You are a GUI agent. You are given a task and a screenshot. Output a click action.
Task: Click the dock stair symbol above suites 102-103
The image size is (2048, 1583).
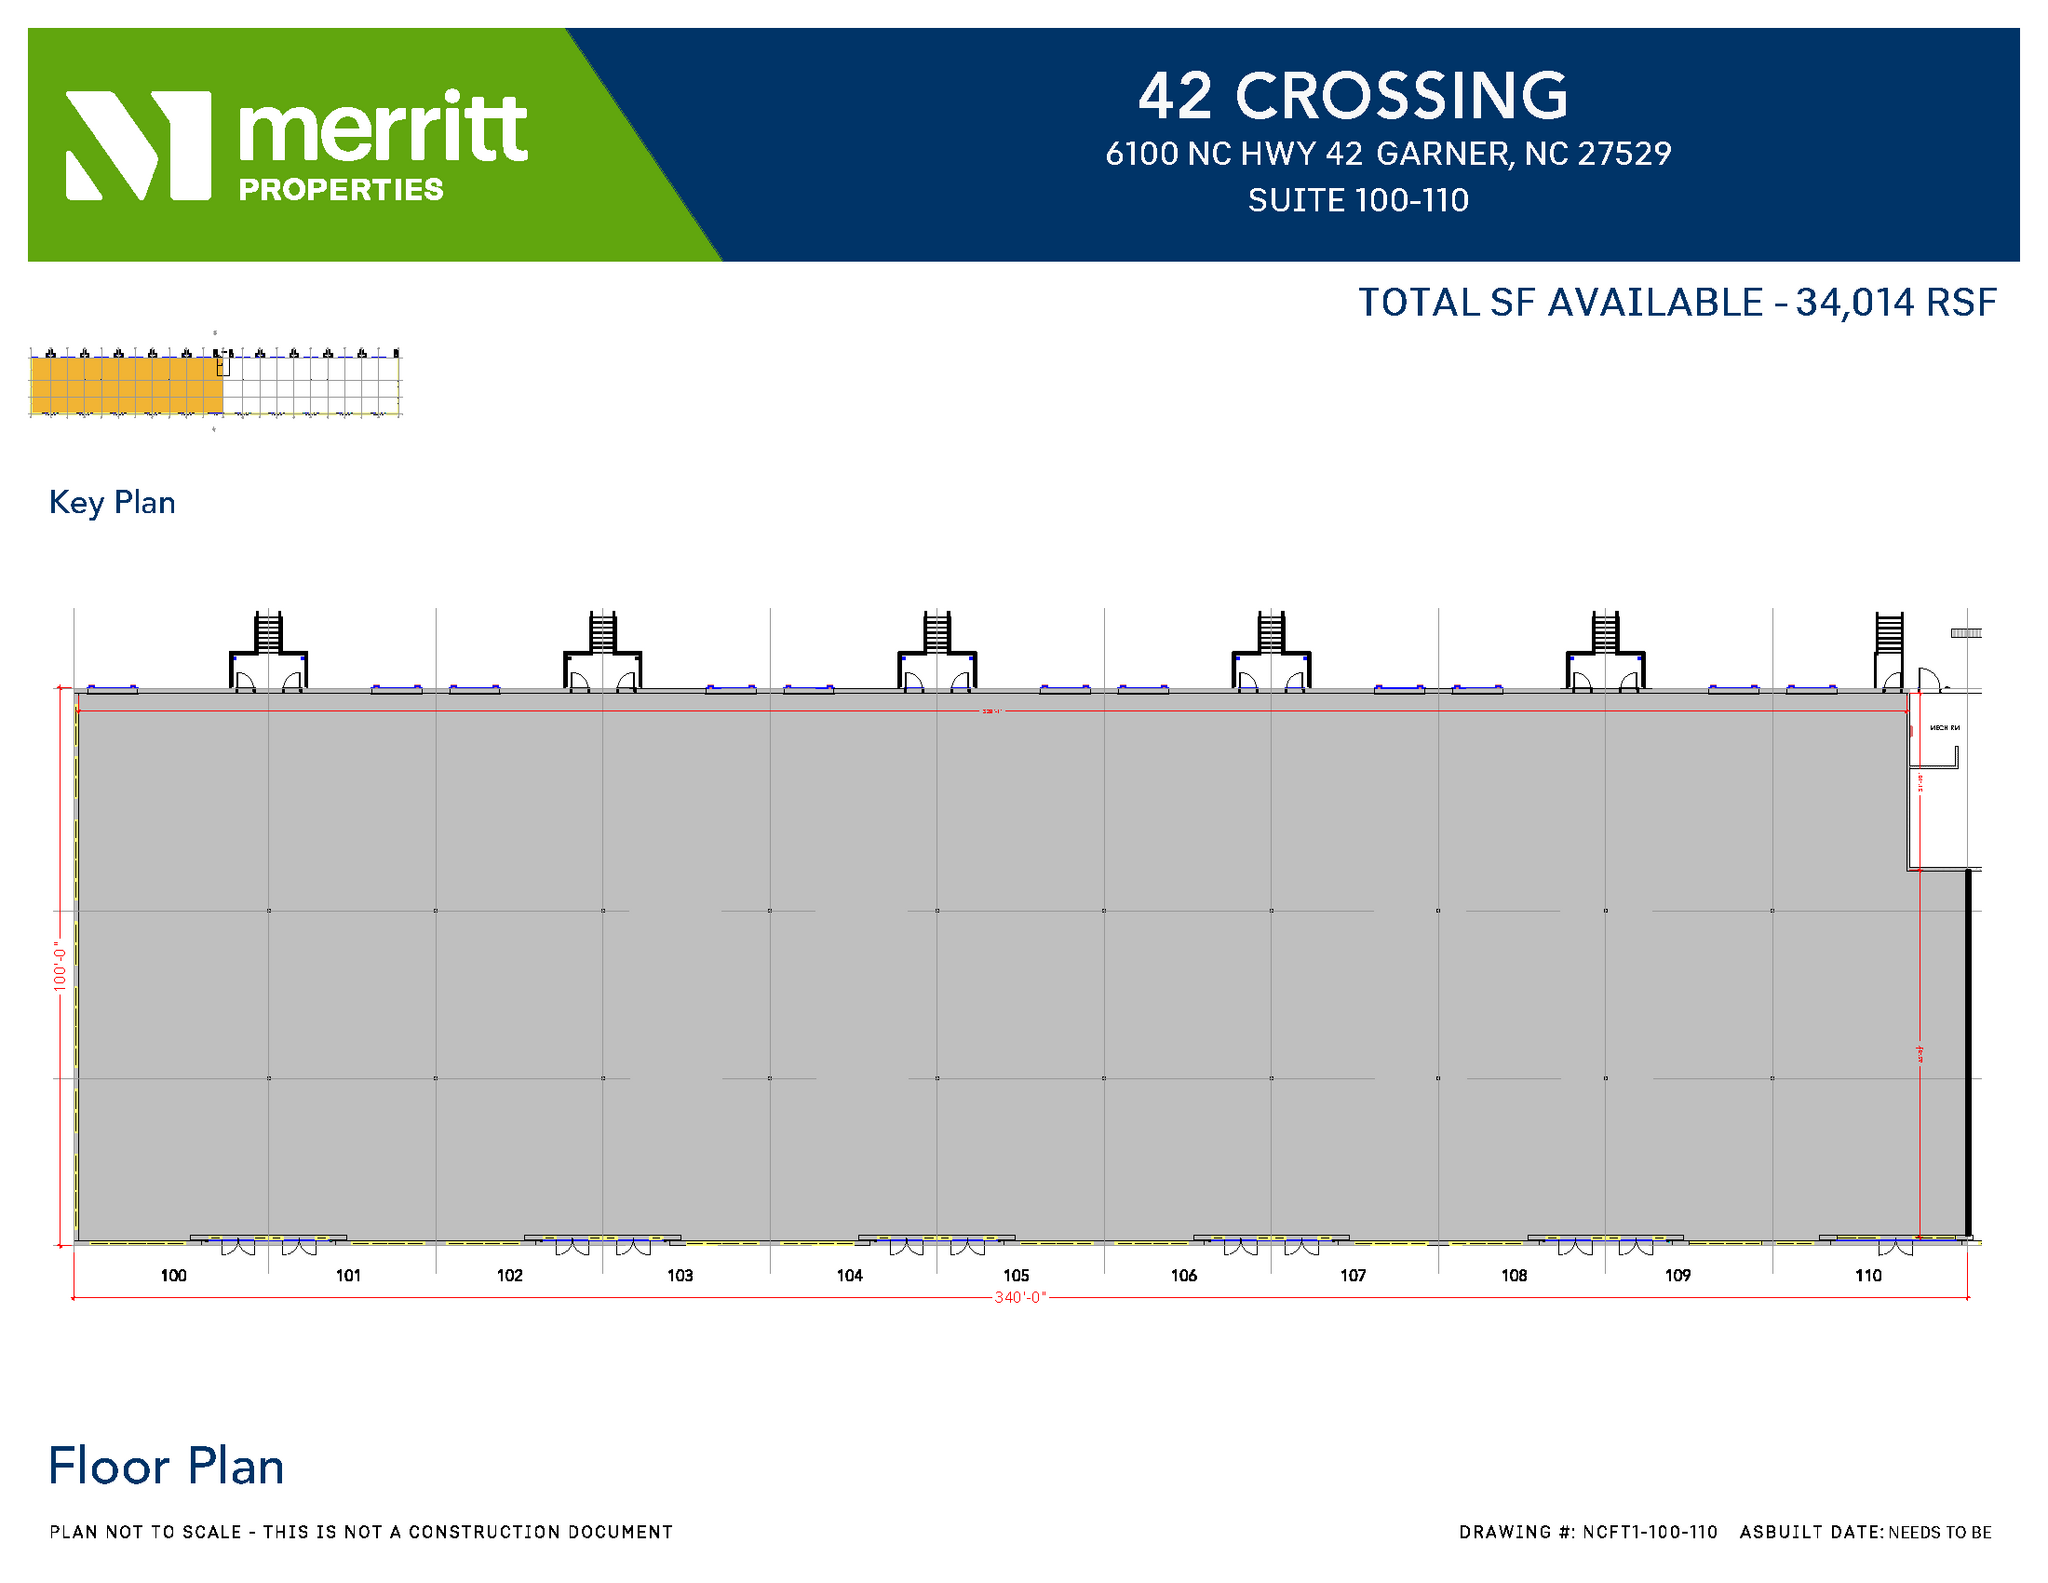602,651
